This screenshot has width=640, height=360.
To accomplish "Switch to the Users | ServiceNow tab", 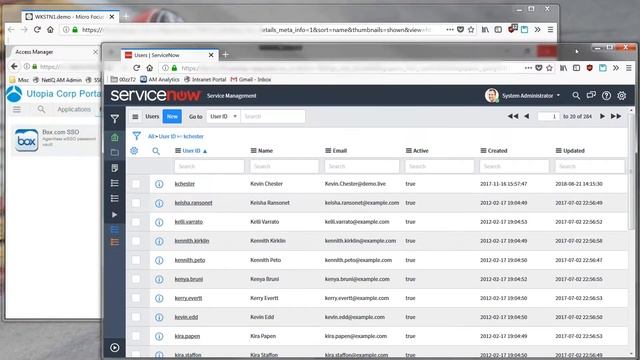I will point(170,55).
